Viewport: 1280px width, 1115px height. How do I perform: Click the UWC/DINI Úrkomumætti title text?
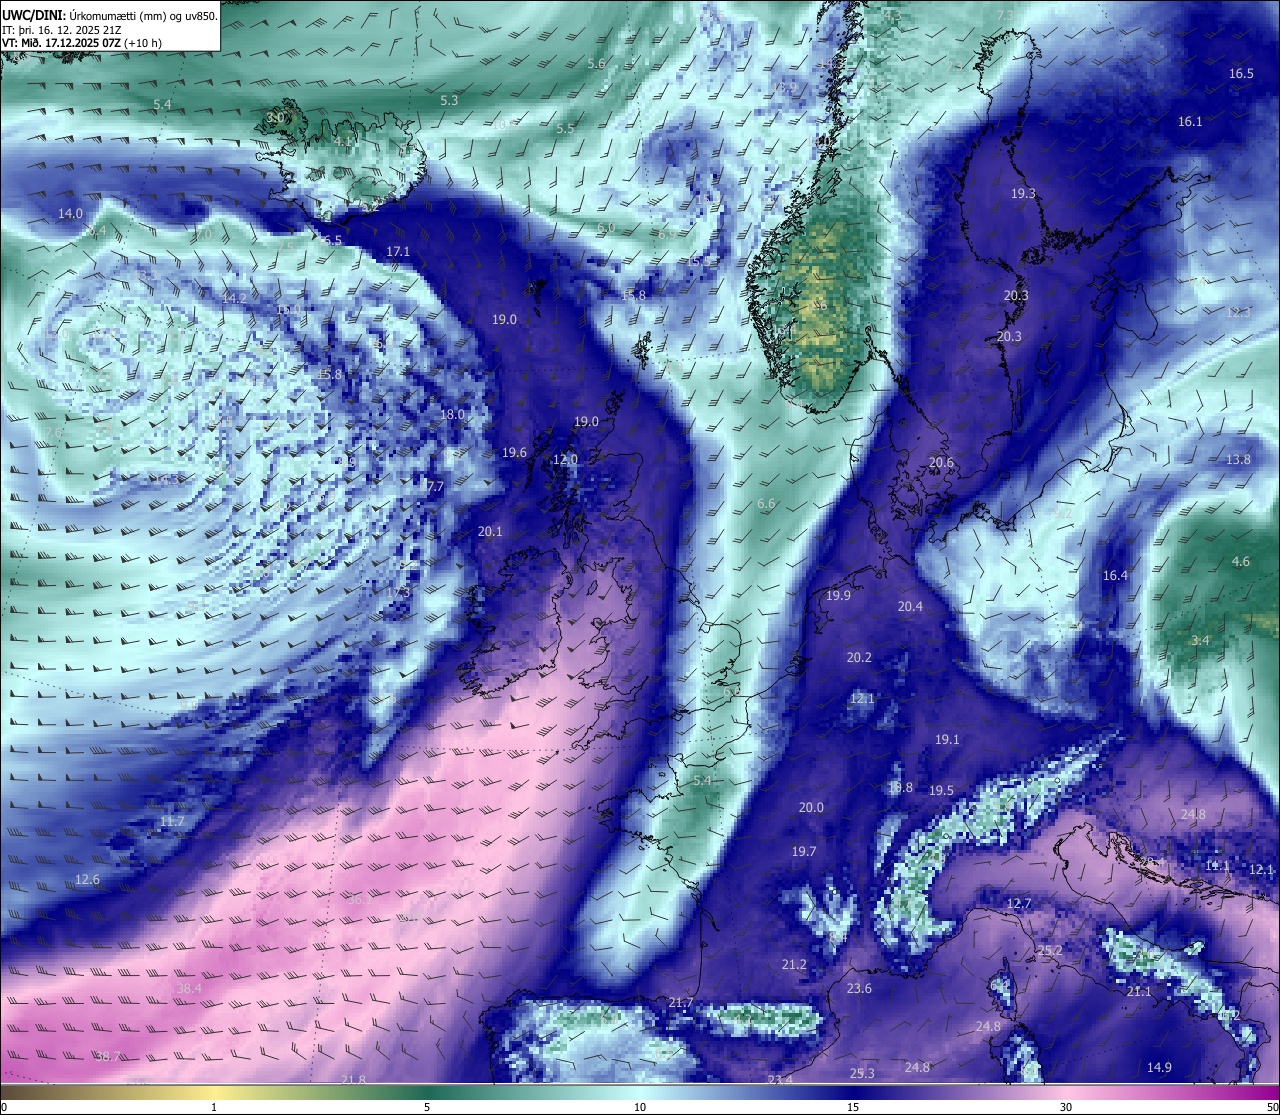[x=110, y=15]
